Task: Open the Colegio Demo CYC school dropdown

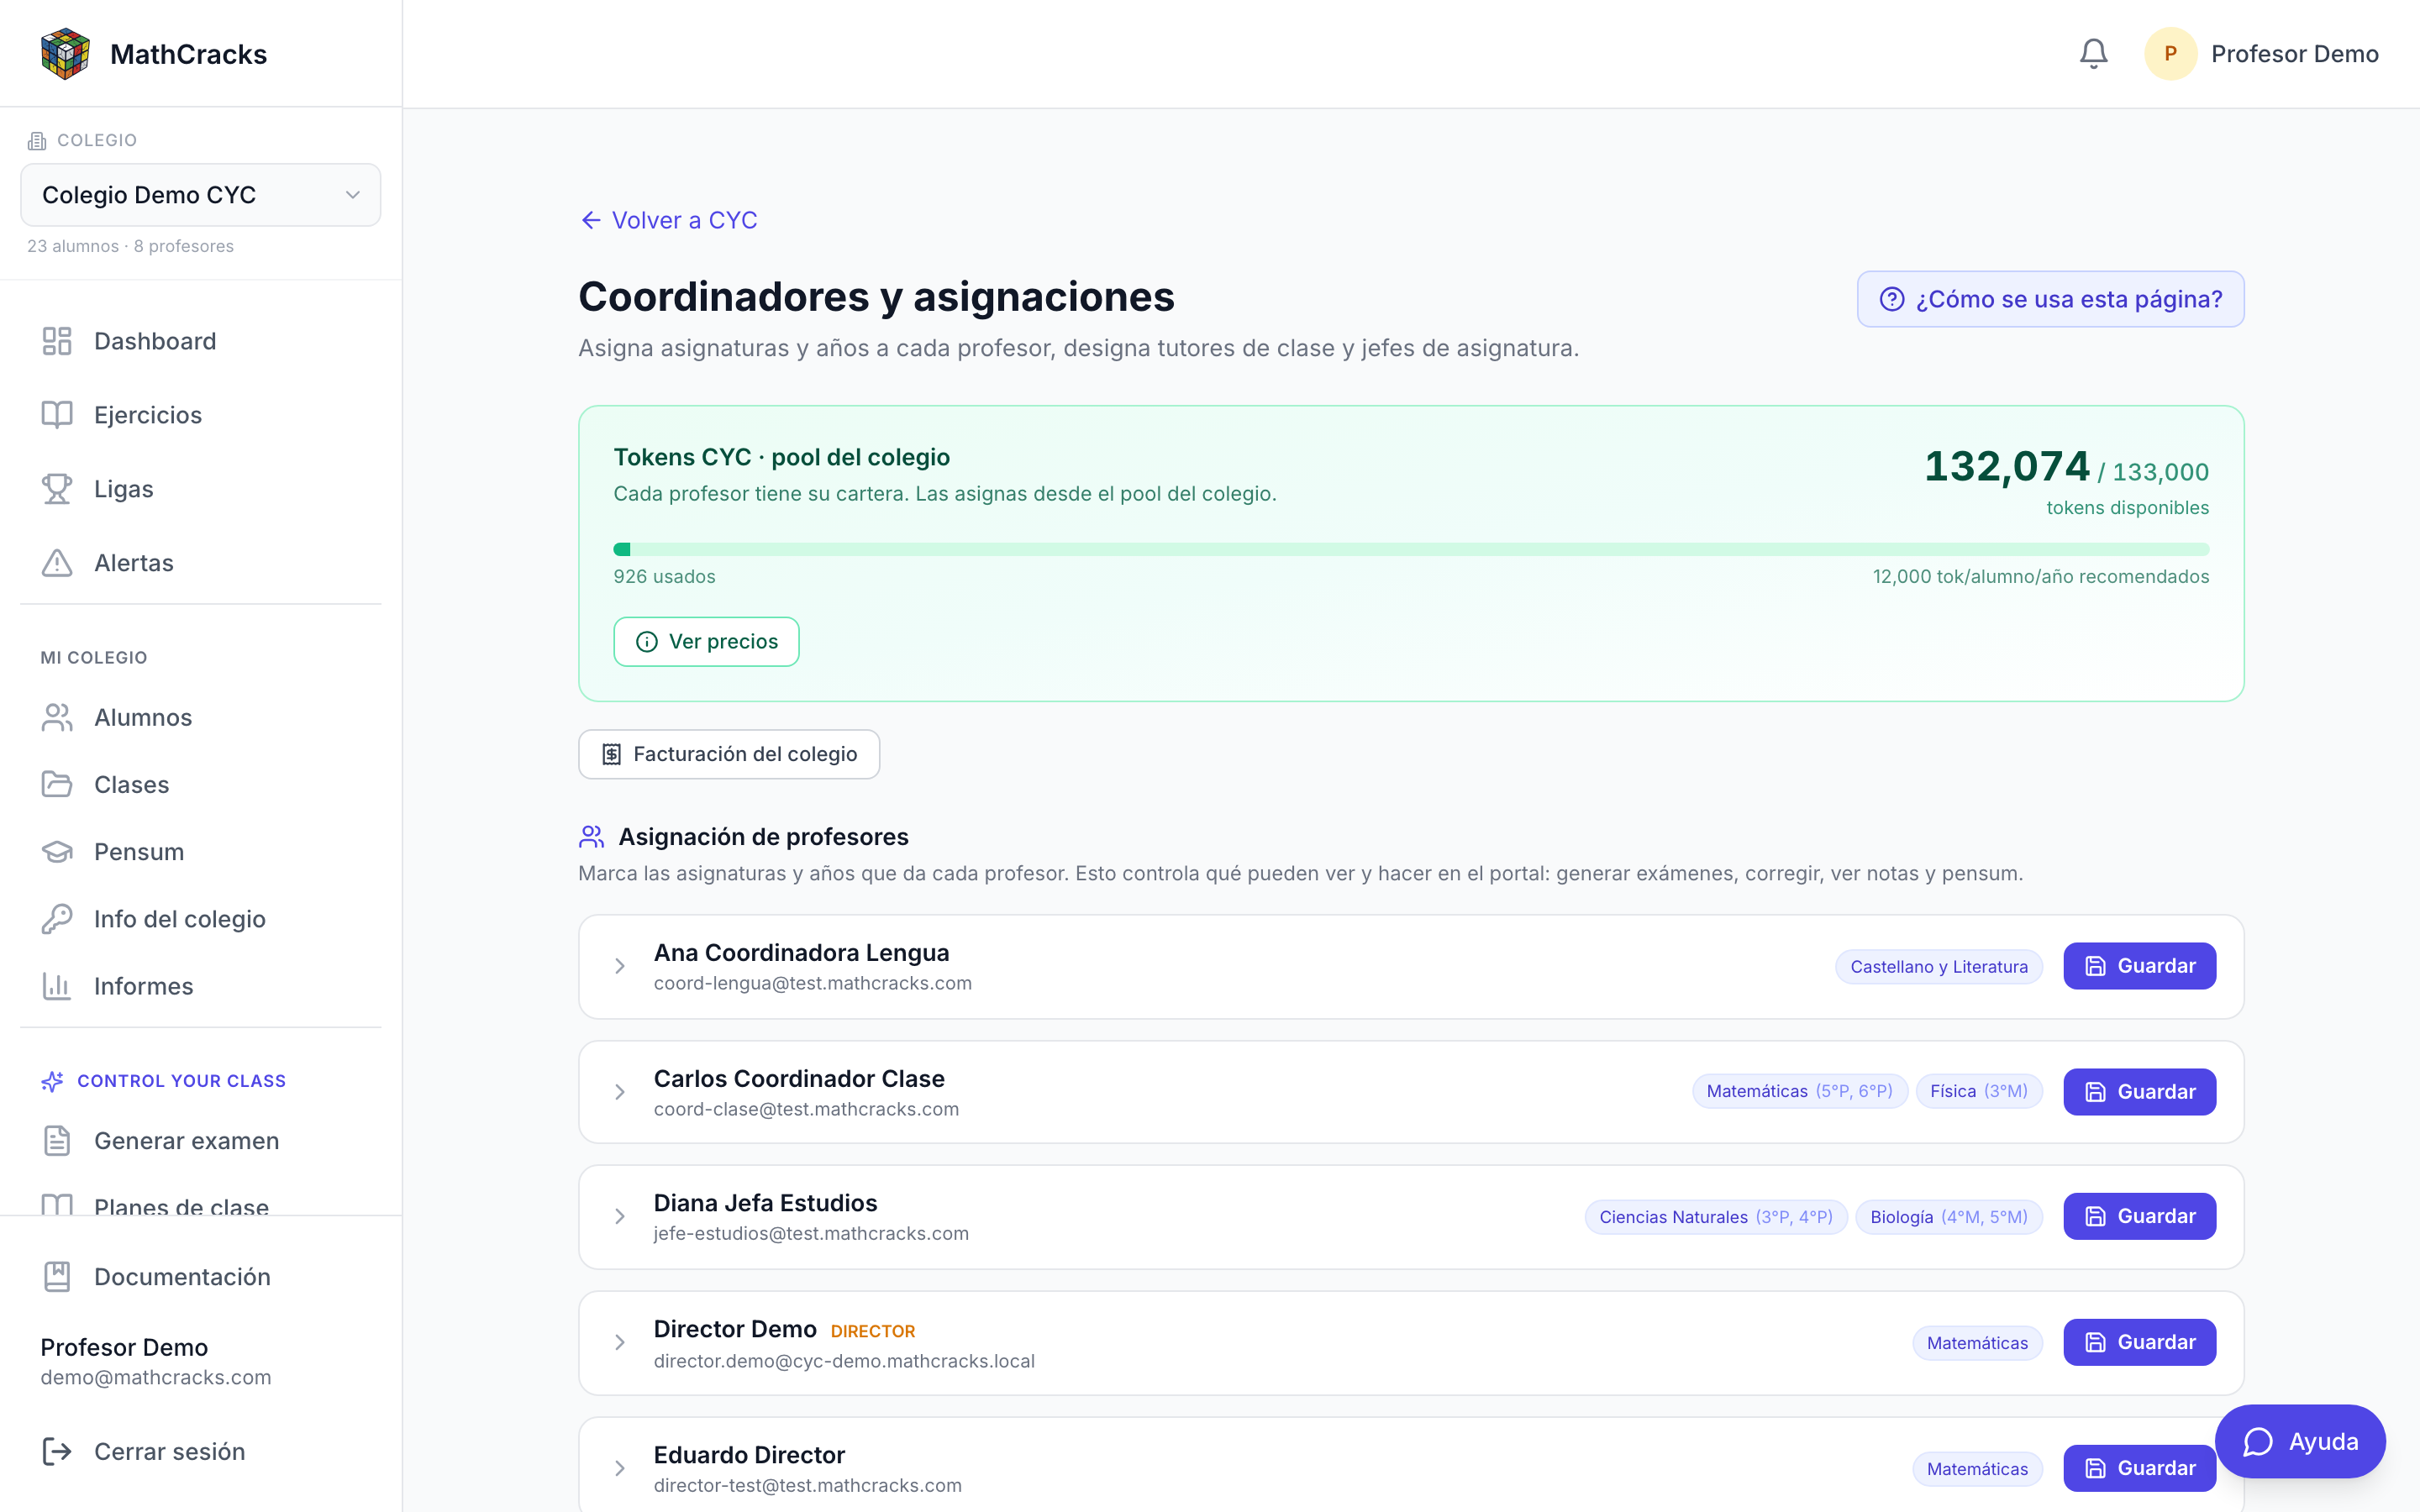Action: [x=201, y=195]
